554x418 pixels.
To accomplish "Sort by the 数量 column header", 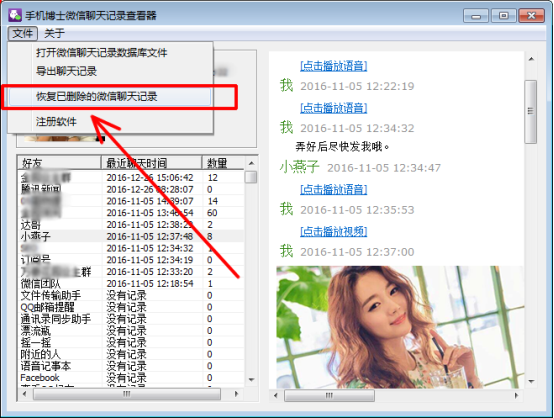I will coord(223,163).
